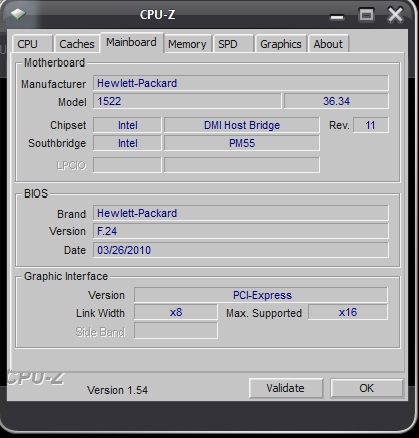
Task: Switch to the CPU tab
Action: (32, 44)
